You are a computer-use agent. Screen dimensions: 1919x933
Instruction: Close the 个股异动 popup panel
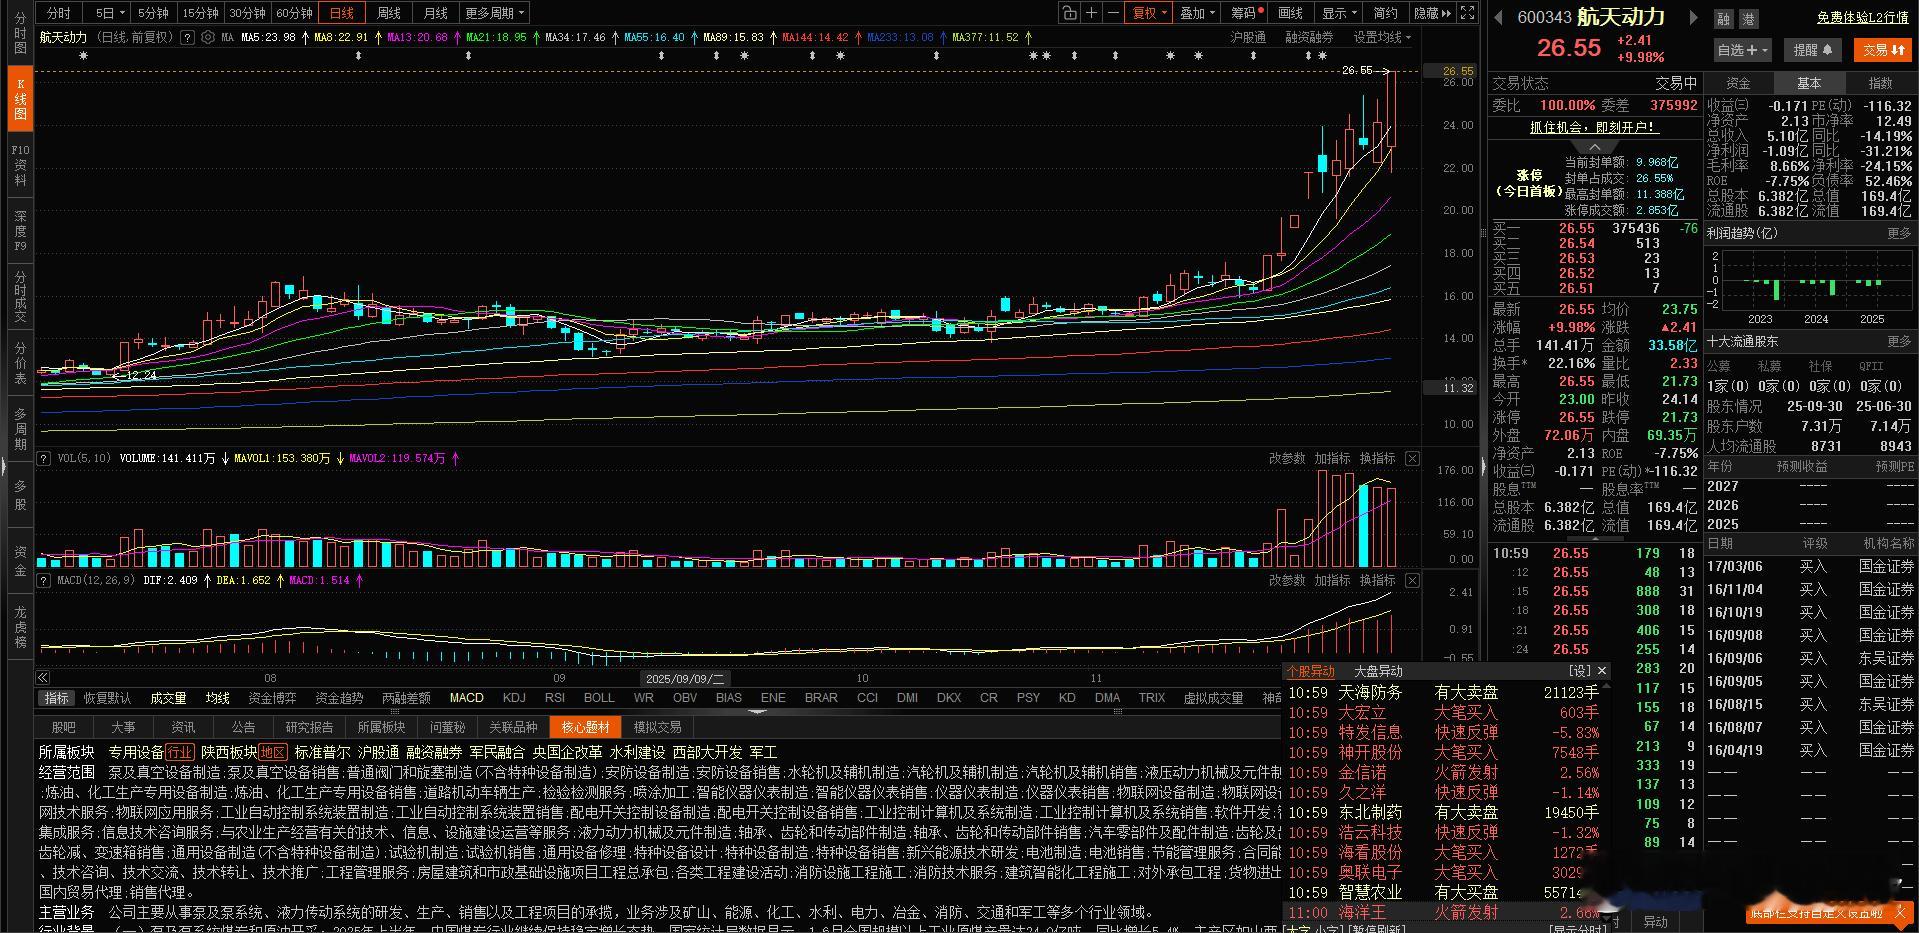coord(1602,671)
